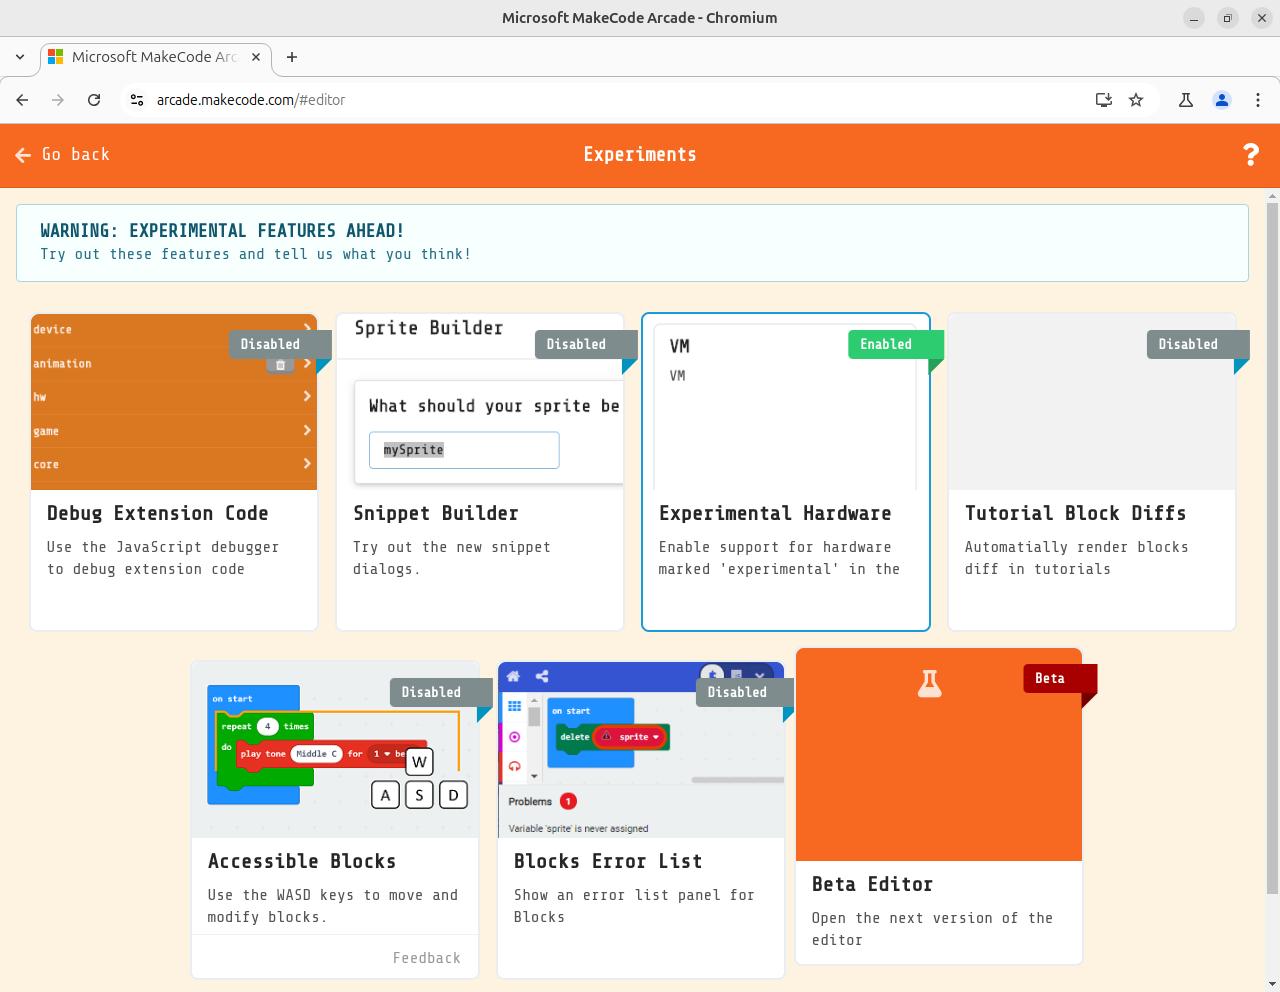Close the Microsoft MakeCode Arcade tab
The width and height of the screenshot is (1280, 992).
256,57
